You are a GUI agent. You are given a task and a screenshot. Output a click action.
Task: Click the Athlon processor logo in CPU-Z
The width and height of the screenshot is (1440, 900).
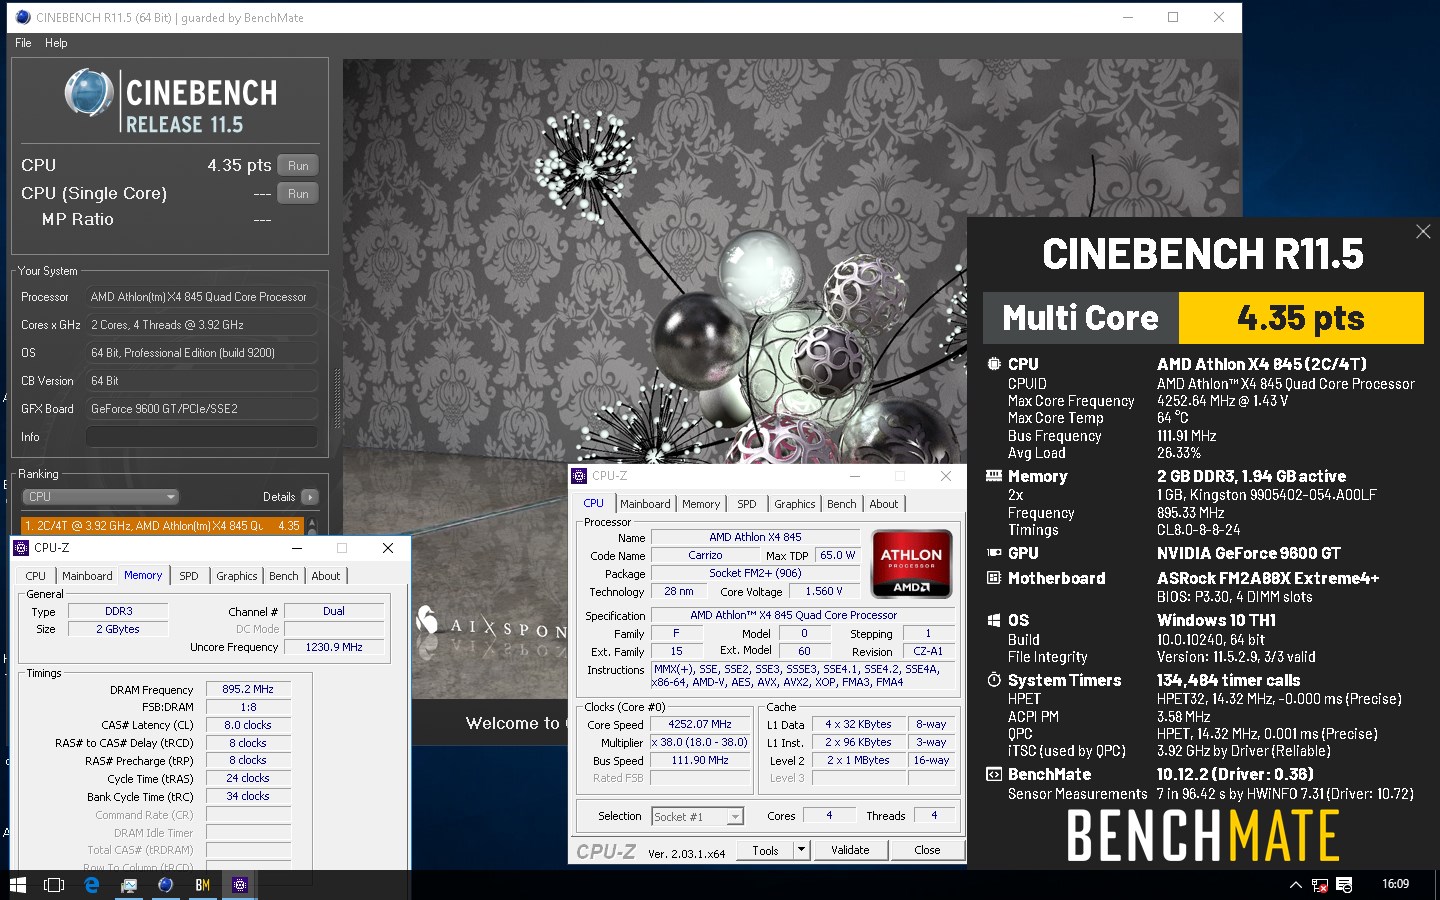click(912, 564)
